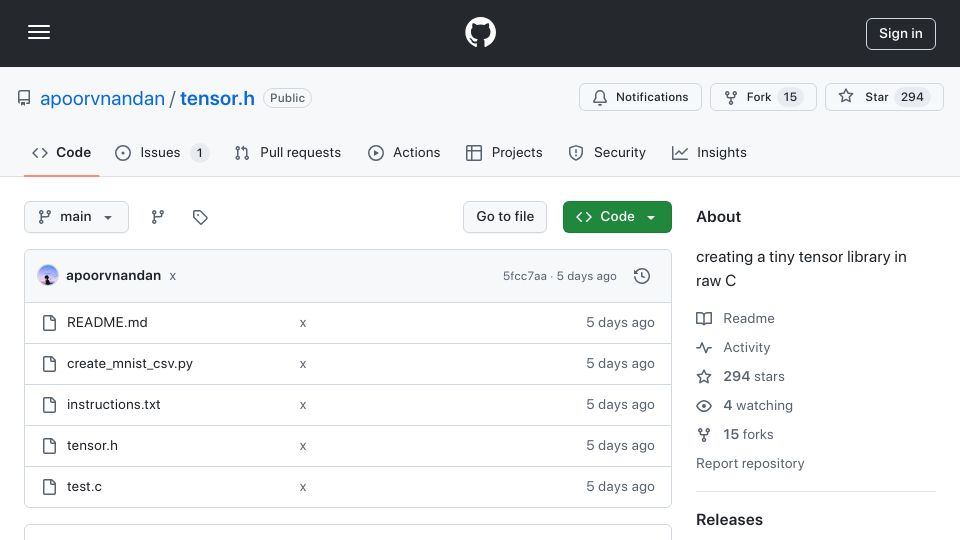The width and height of the screenshot is (960, 540).
Task: Open the tensor.h repository name link
Action: pyautogui.click(x=217, y=98)
